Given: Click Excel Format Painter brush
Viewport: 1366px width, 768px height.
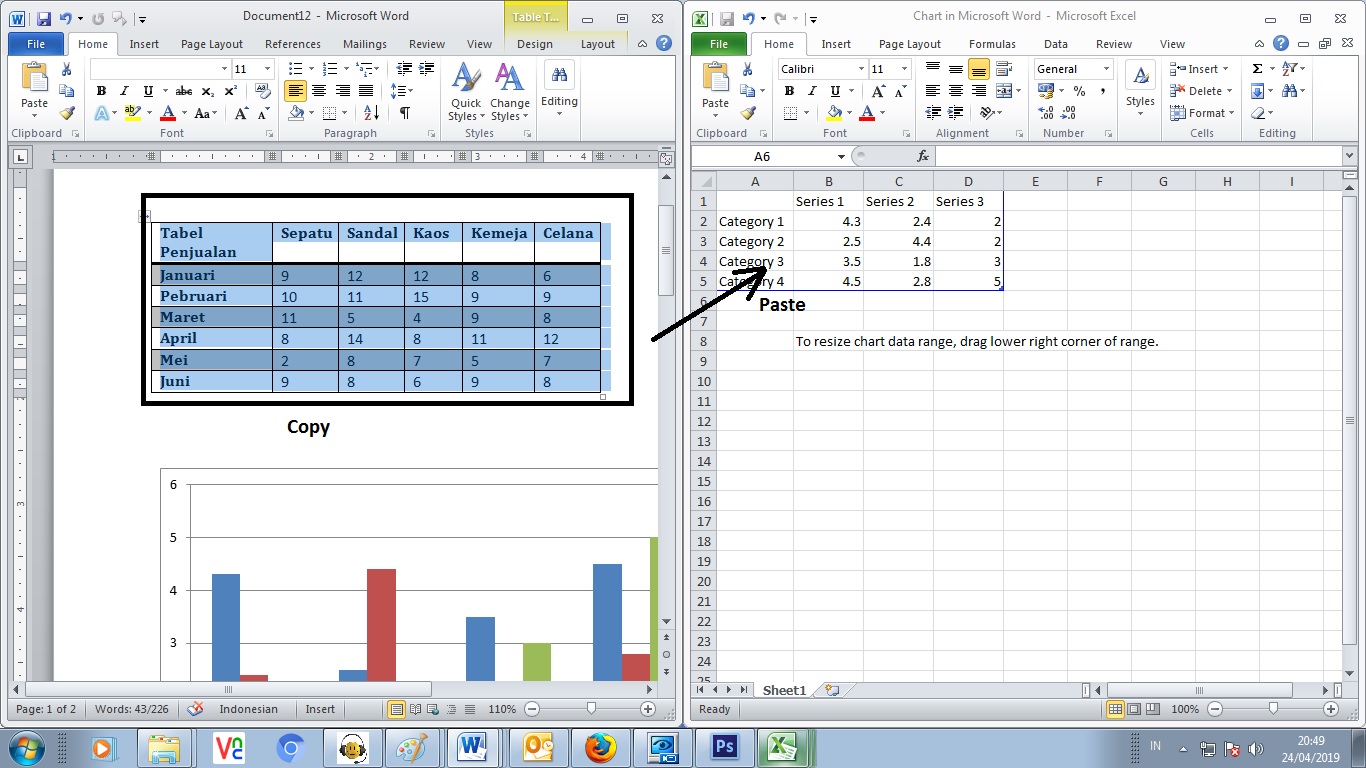Looking at the screenshot, I should pyautogui.click(x=747, y=113).
